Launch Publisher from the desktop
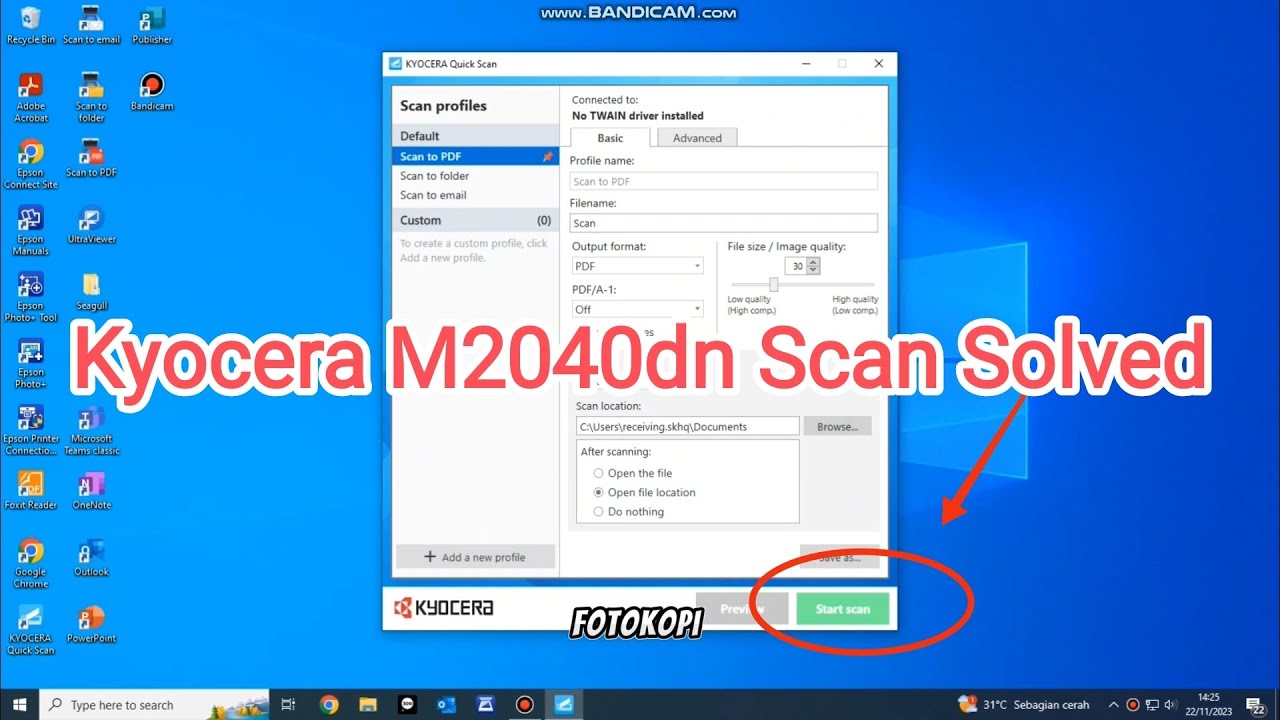The image size is (1280, 720). (x=152, y=26)
